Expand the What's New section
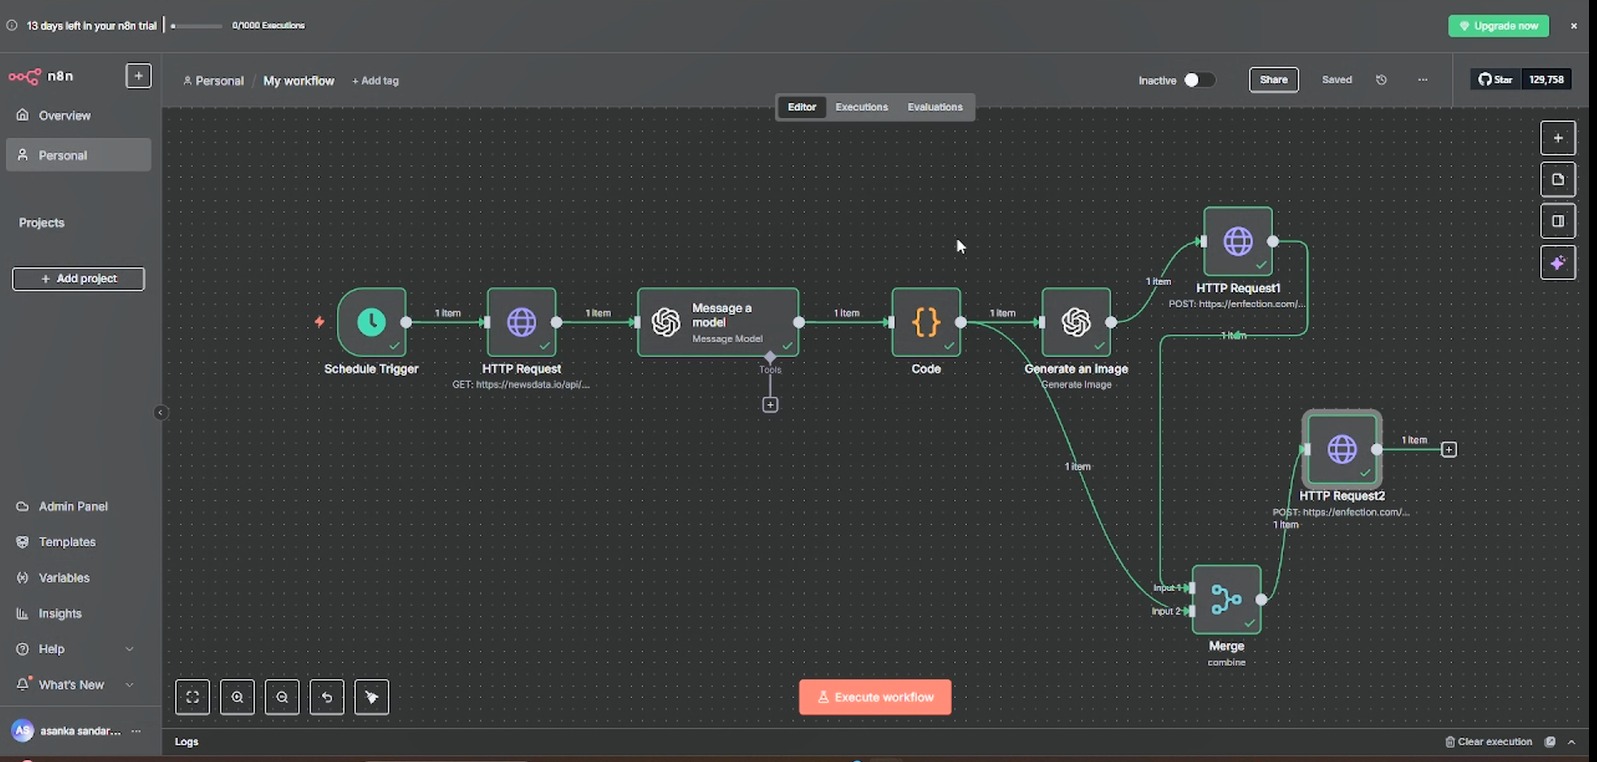Screen dimensions: 1597x762 tap(129, 685)
